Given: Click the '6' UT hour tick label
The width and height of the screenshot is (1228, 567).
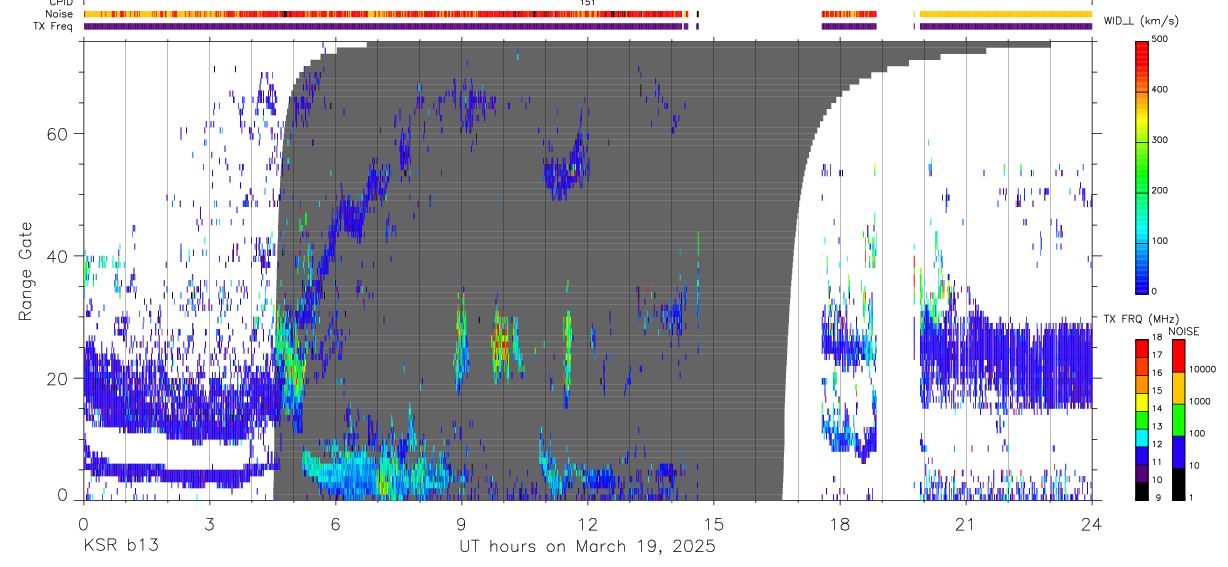Looking at the screenshot, I should pyautogui.click(x=335, y=524).
